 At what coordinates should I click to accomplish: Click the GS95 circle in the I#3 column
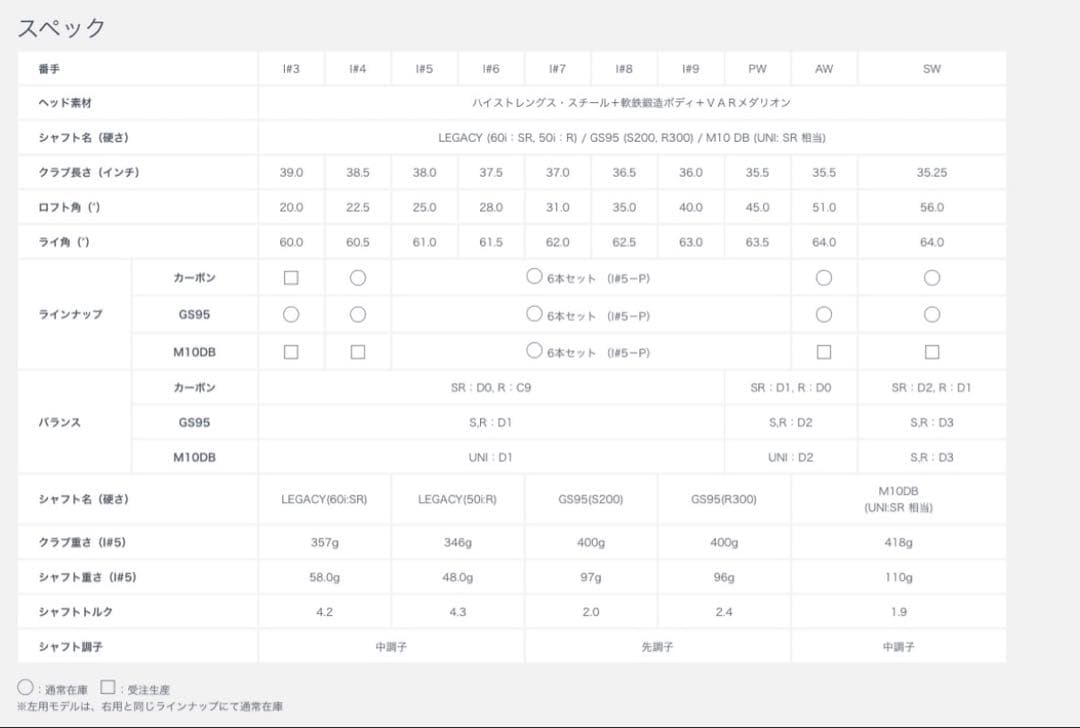point(291,314)
